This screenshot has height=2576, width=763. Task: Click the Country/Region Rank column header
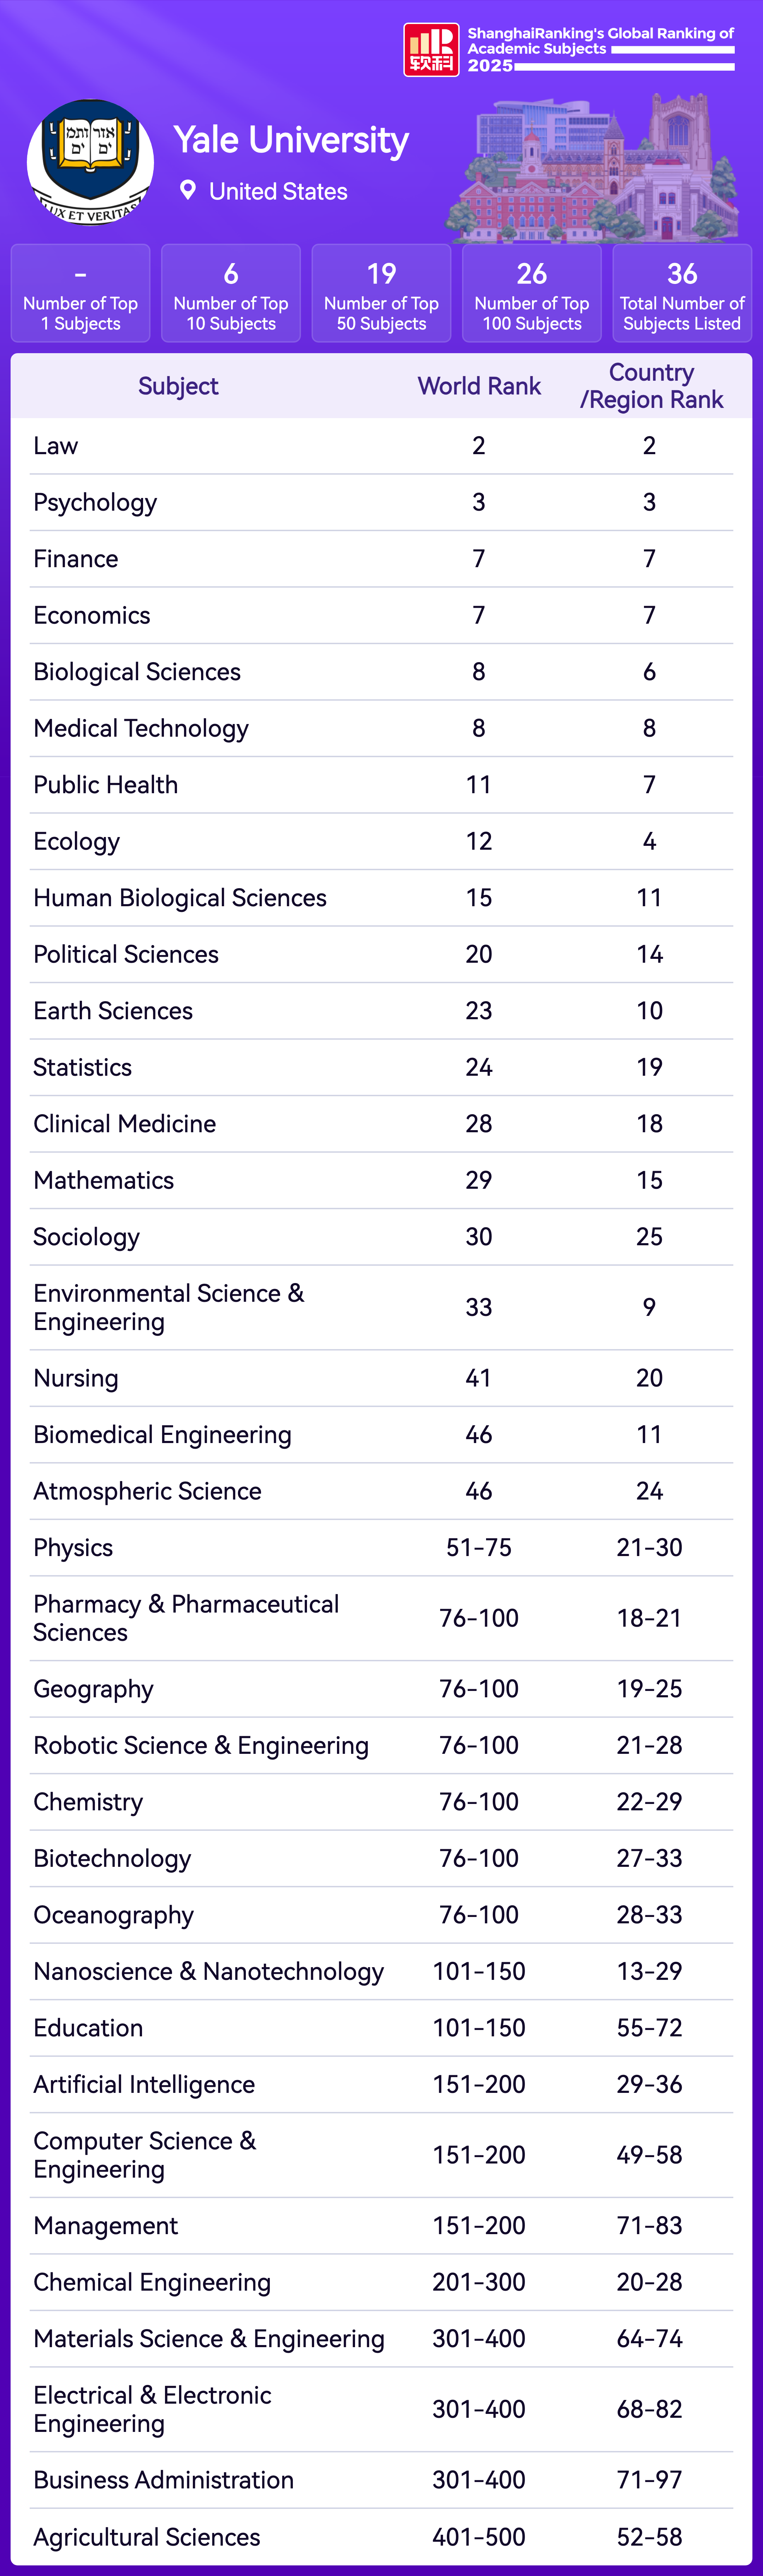(651, 386)
